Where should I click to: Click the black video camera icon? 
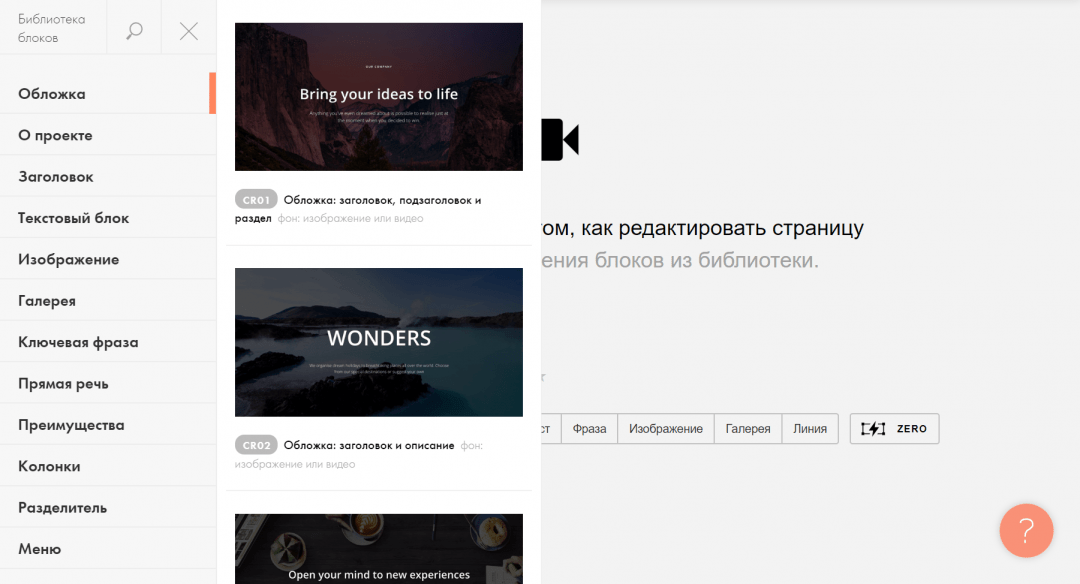pyautogui.click(x=560, y=140)
